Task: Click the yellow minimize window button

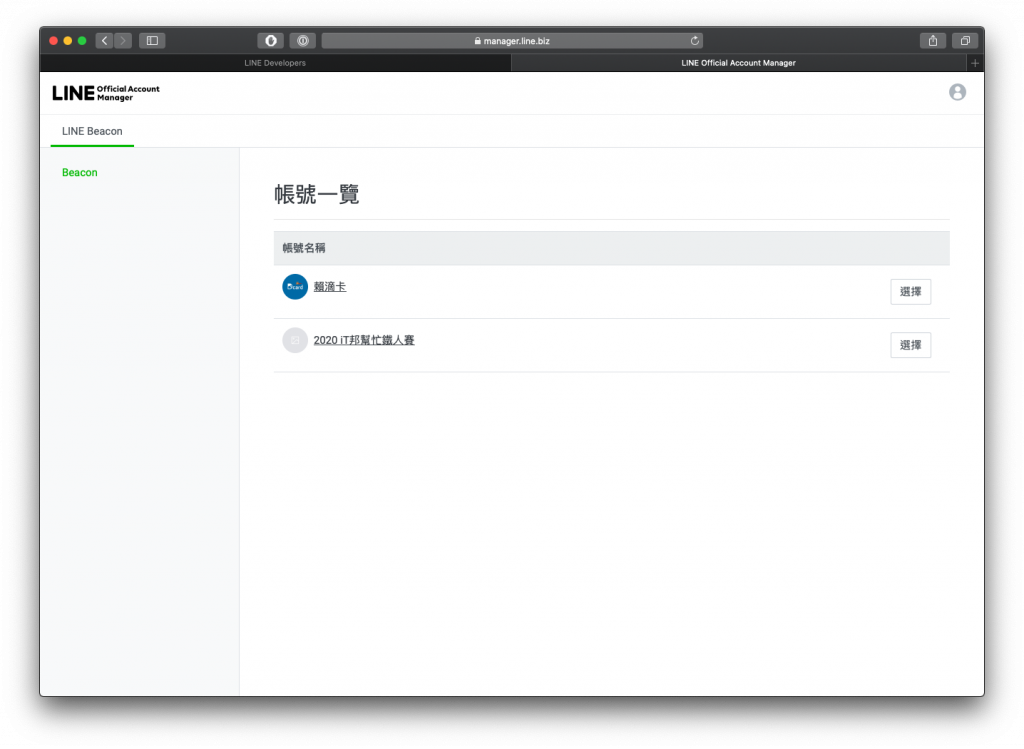Action: coord(67,40)
